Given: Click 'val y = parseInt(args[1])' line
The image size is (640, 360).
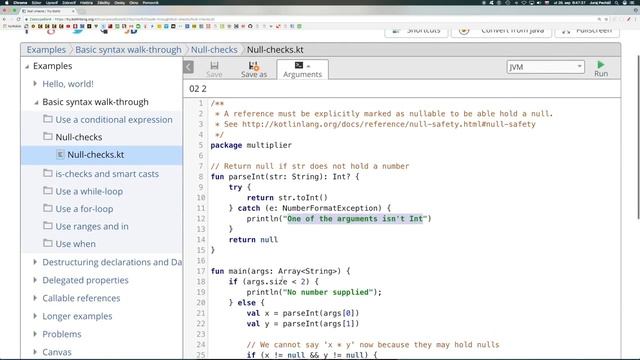Looking at the screenshot, I should pyautogui.click(x=303, y=324).
